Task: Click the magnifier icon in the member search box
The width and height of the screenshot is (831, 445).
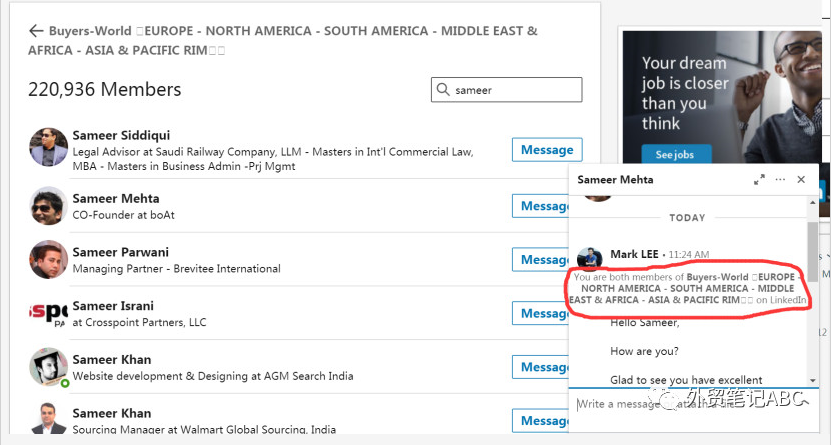Action: click(443, 89)
